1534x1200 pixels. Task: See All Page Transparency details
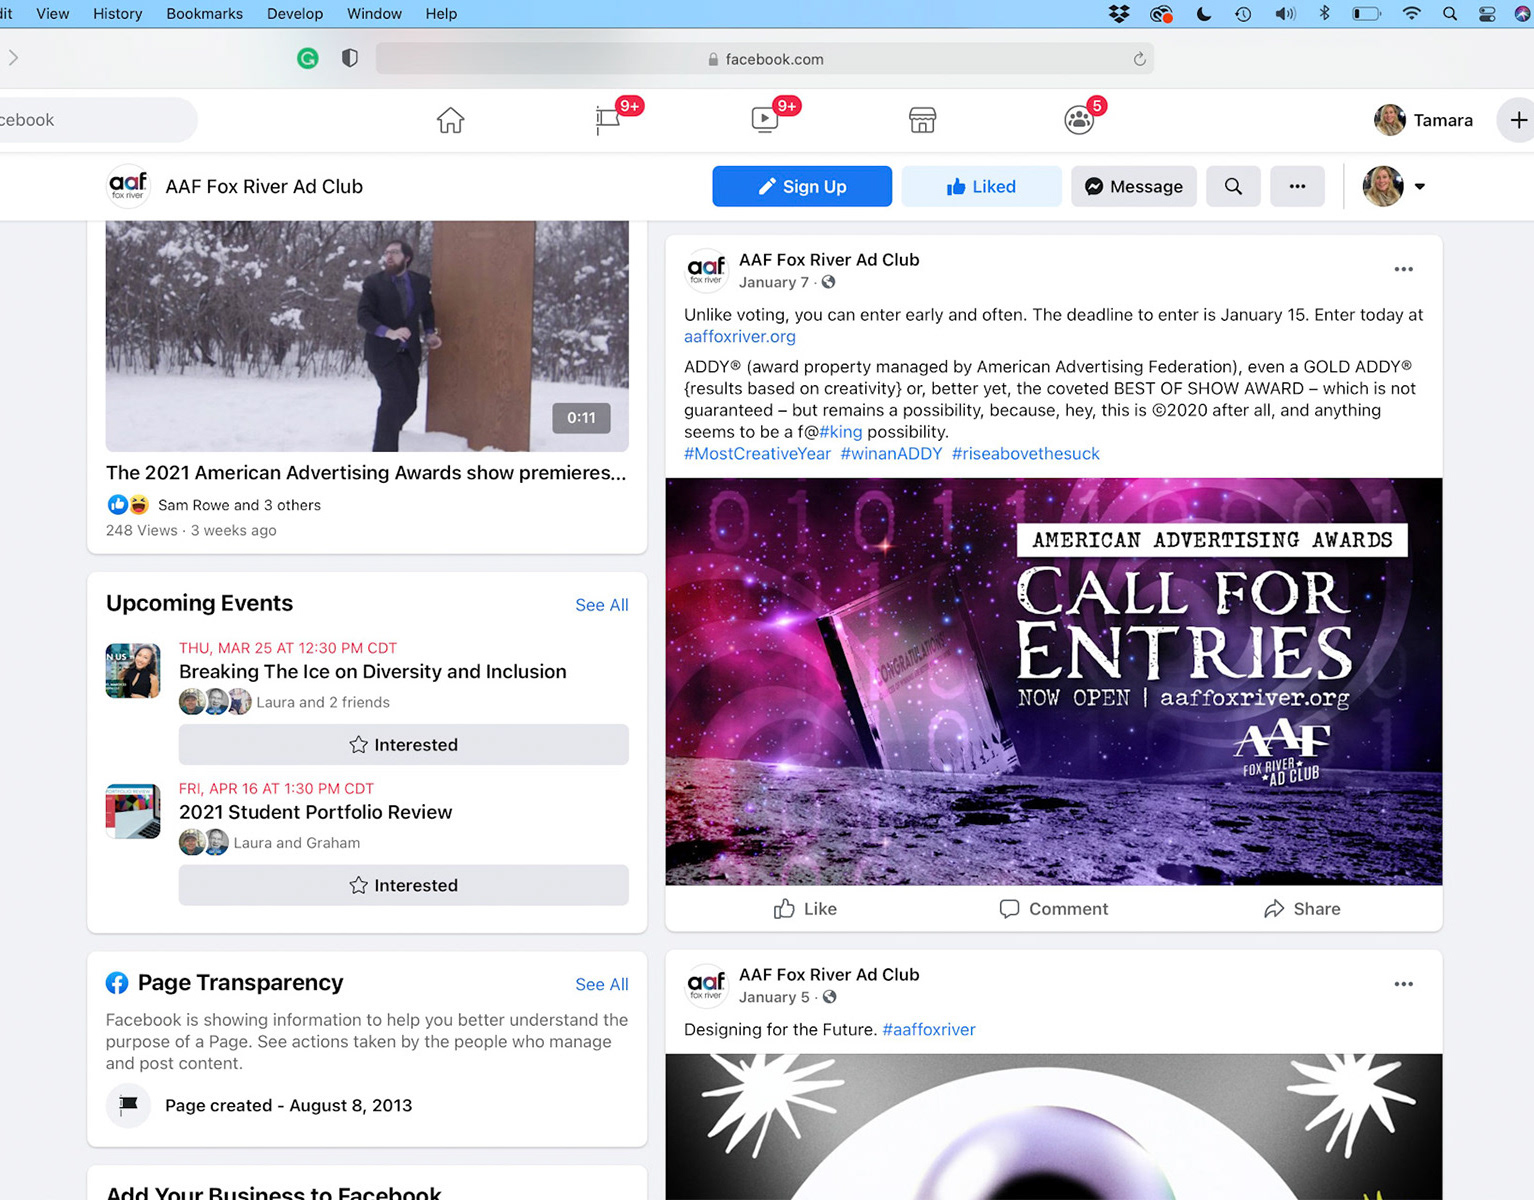tap(602, 984)
